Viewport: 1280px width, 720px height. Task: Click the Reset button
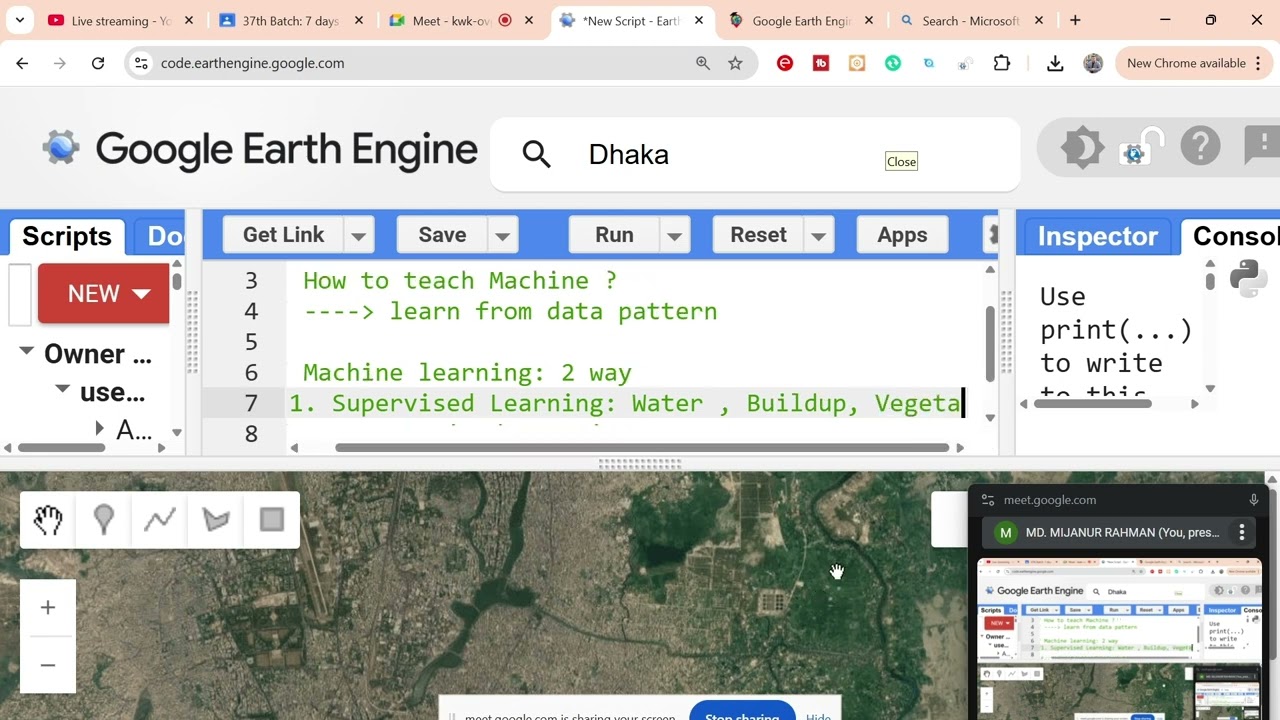tap(758, 235)
